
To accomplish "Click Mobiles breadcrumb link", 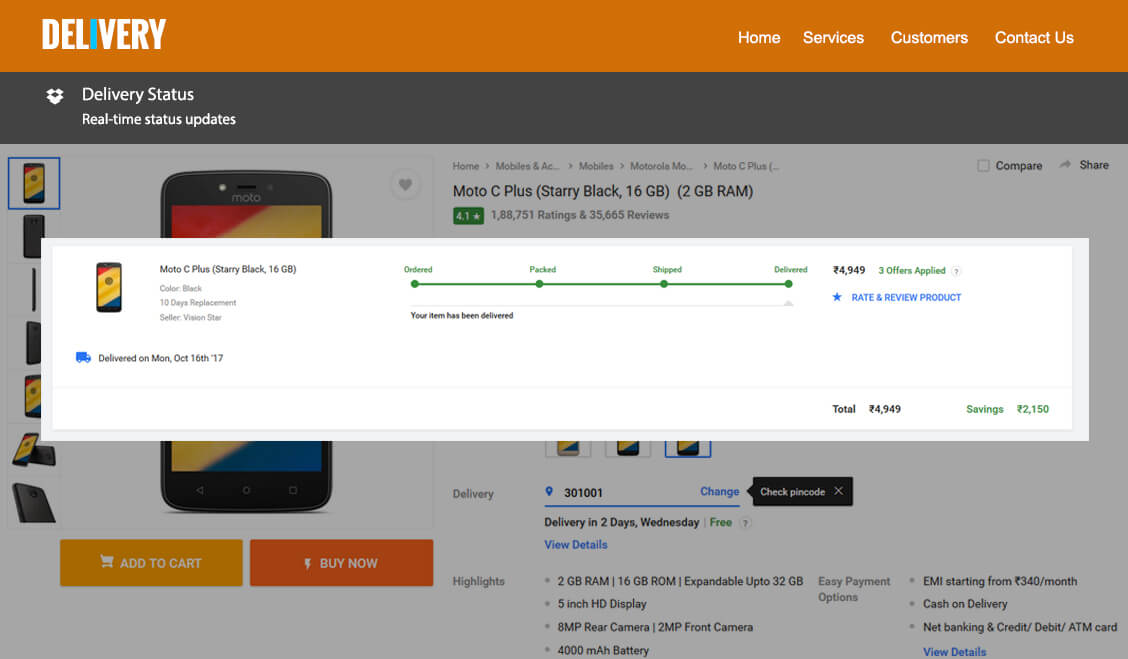I will point(596,166).
